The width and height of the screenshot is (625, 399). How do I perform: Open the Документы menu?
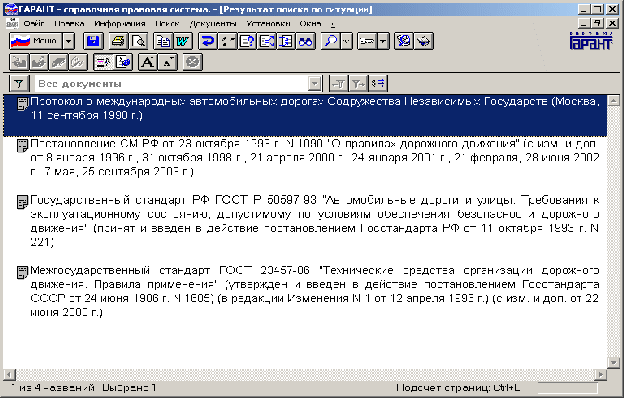coord(213,24)
